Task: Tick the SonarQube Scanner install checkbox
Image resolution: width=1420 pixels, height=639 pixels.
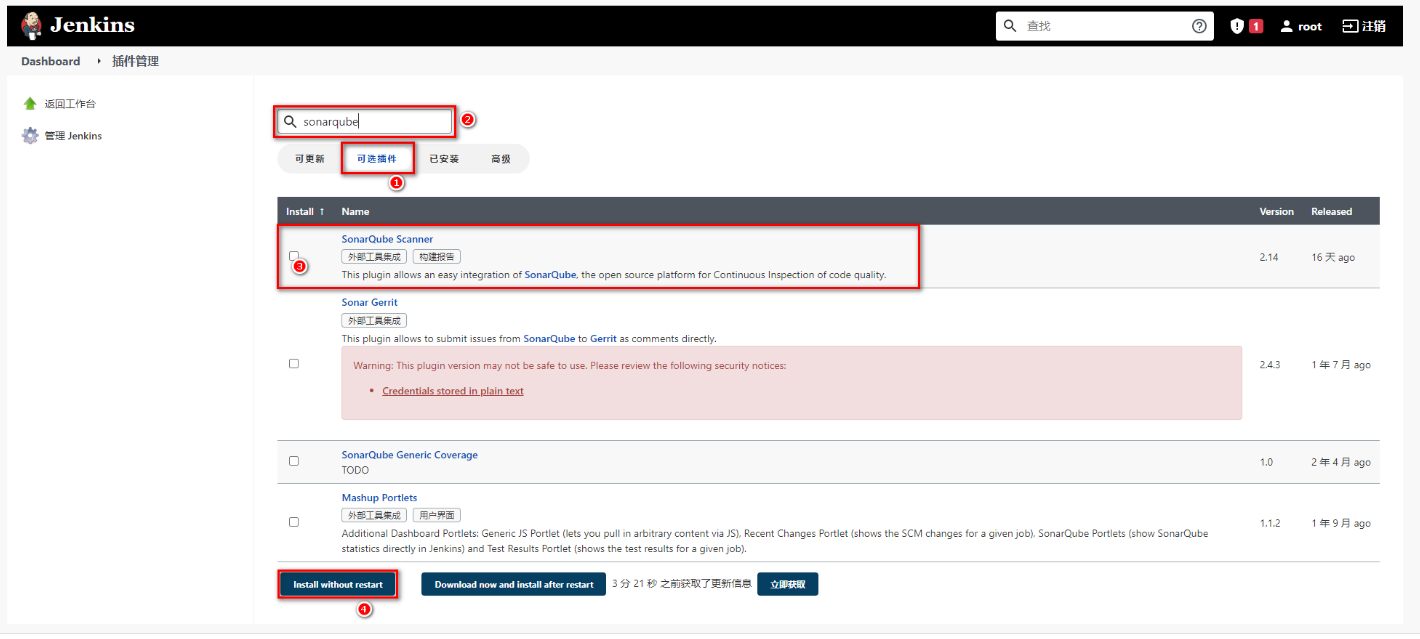Action: coord(294,256)
